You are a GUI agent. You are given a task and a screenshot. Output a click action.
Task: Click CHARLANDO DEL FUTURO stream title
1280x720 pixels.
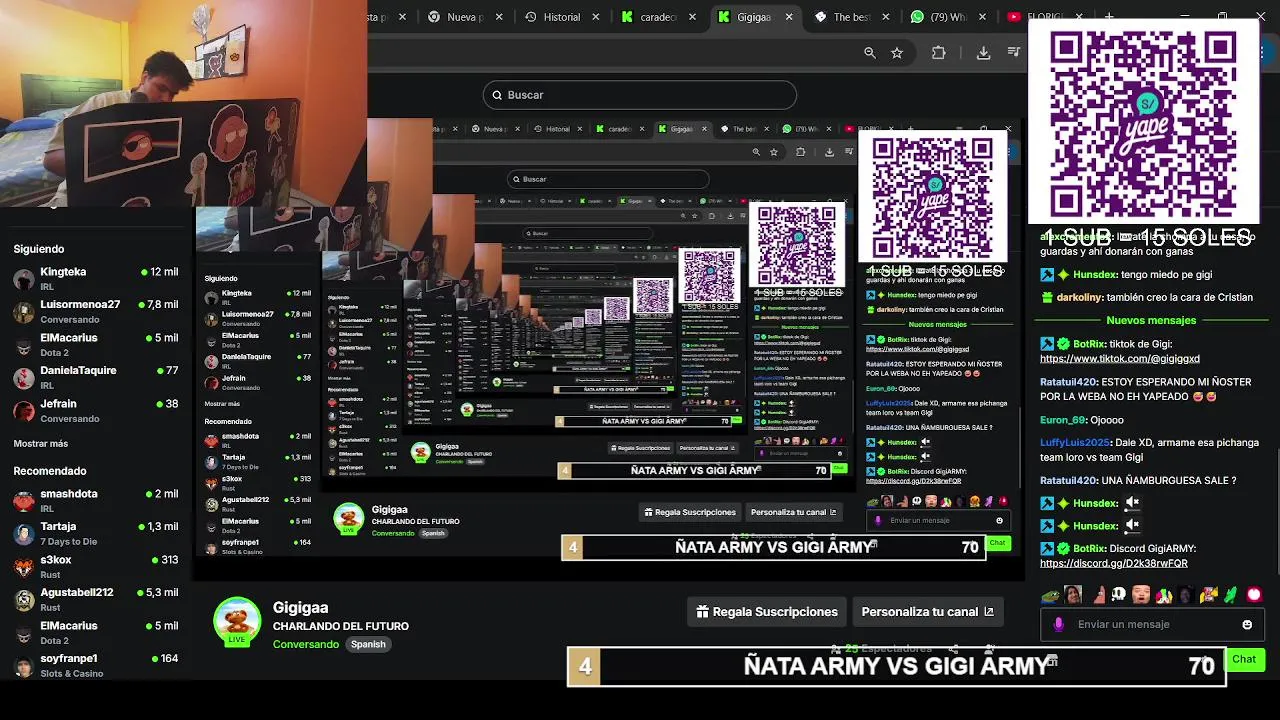(x=341, y=626)
